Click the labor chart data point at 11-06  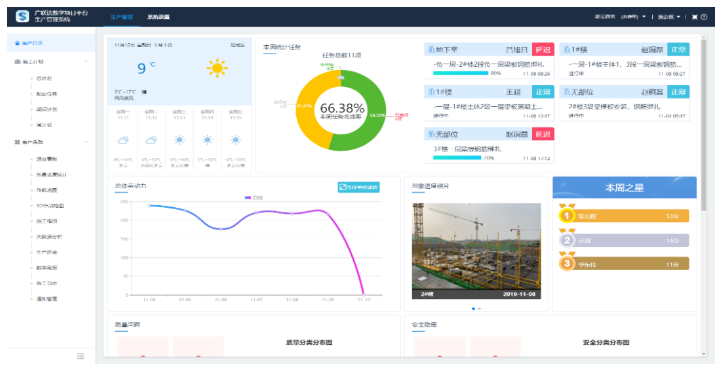pos(221,228)
